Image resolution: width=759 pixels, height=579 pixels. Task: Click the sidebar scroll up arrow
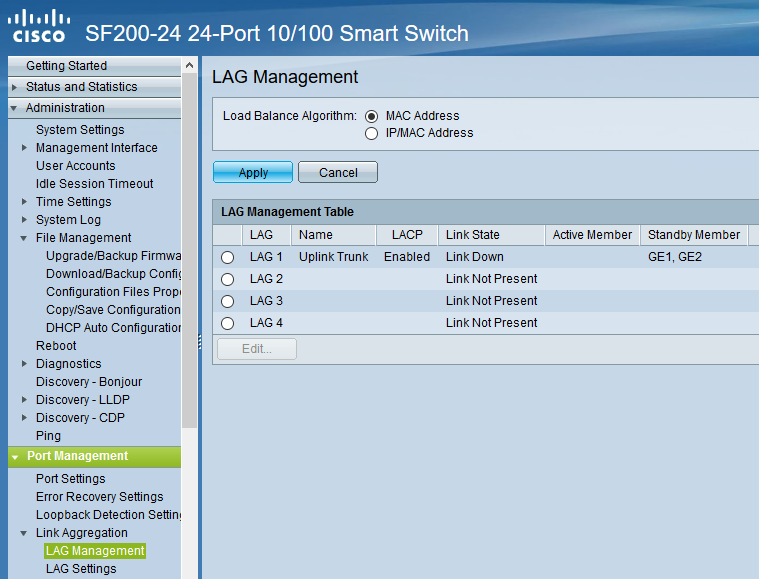[x=189, y=65]
